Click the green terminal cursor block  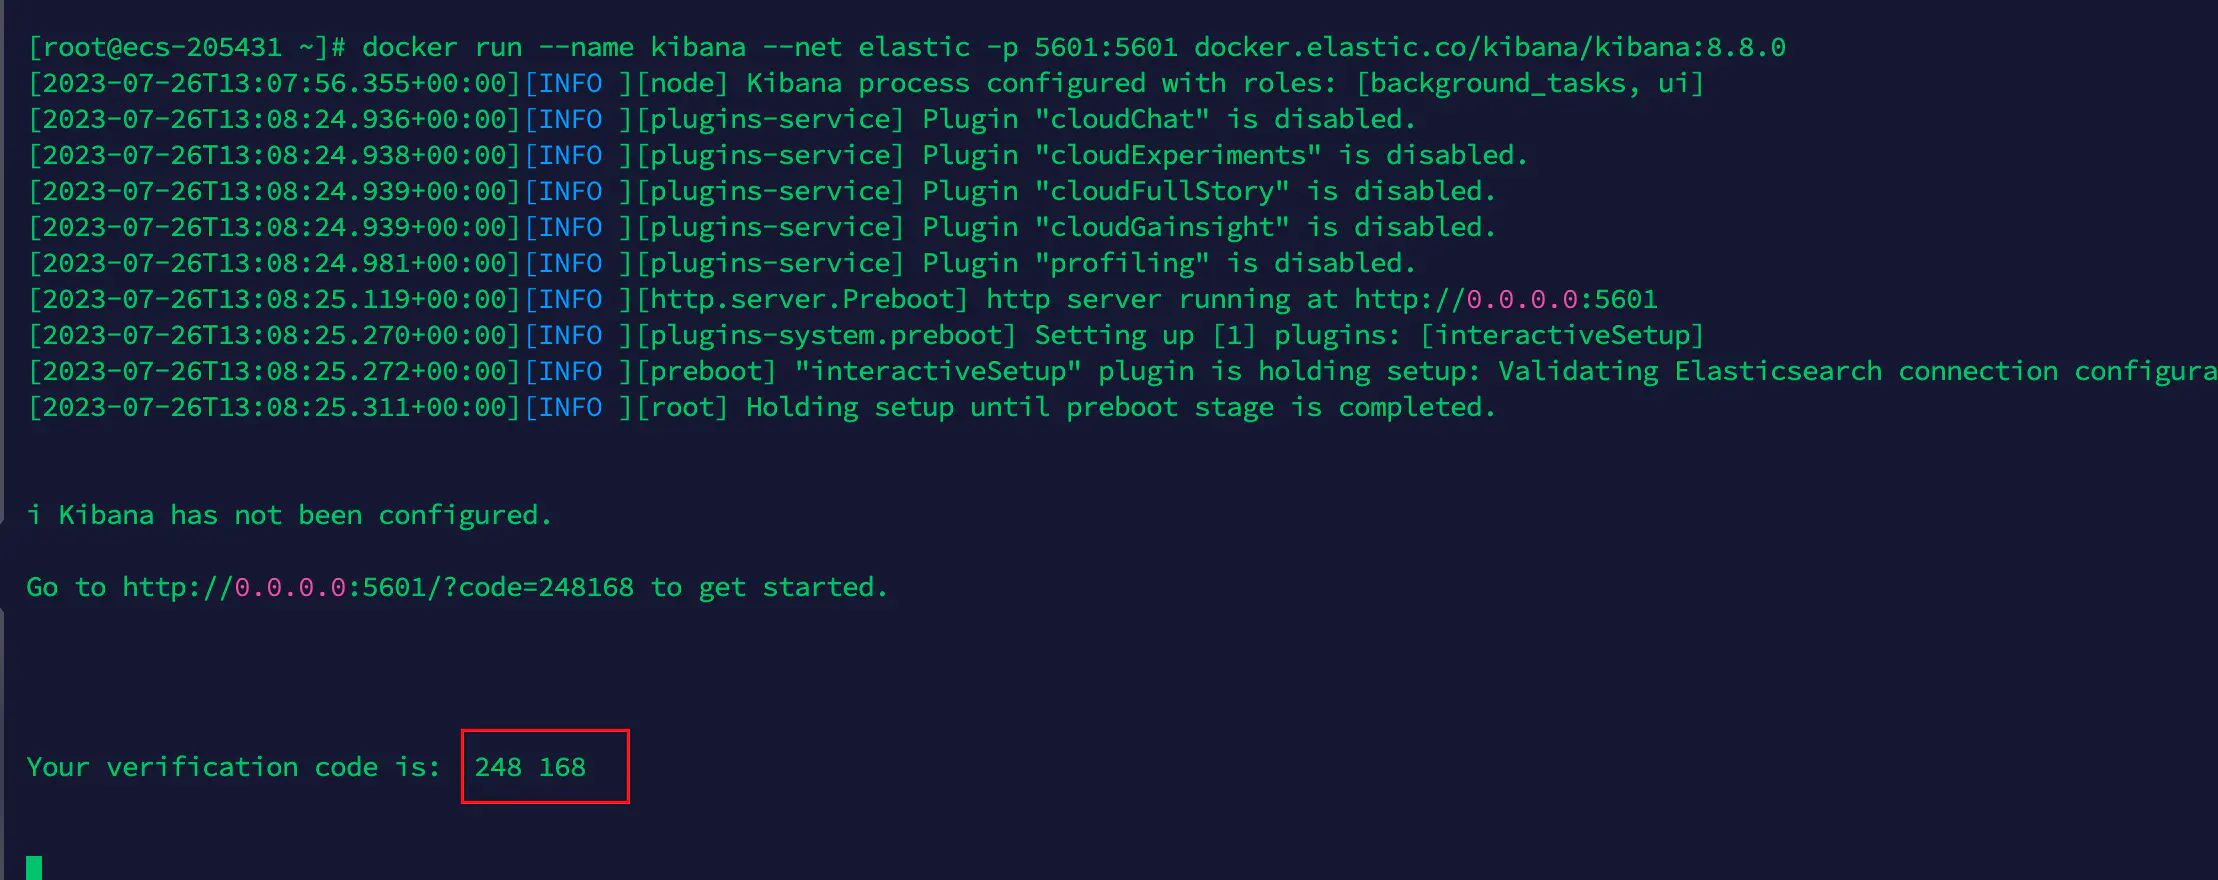point(34,867)
